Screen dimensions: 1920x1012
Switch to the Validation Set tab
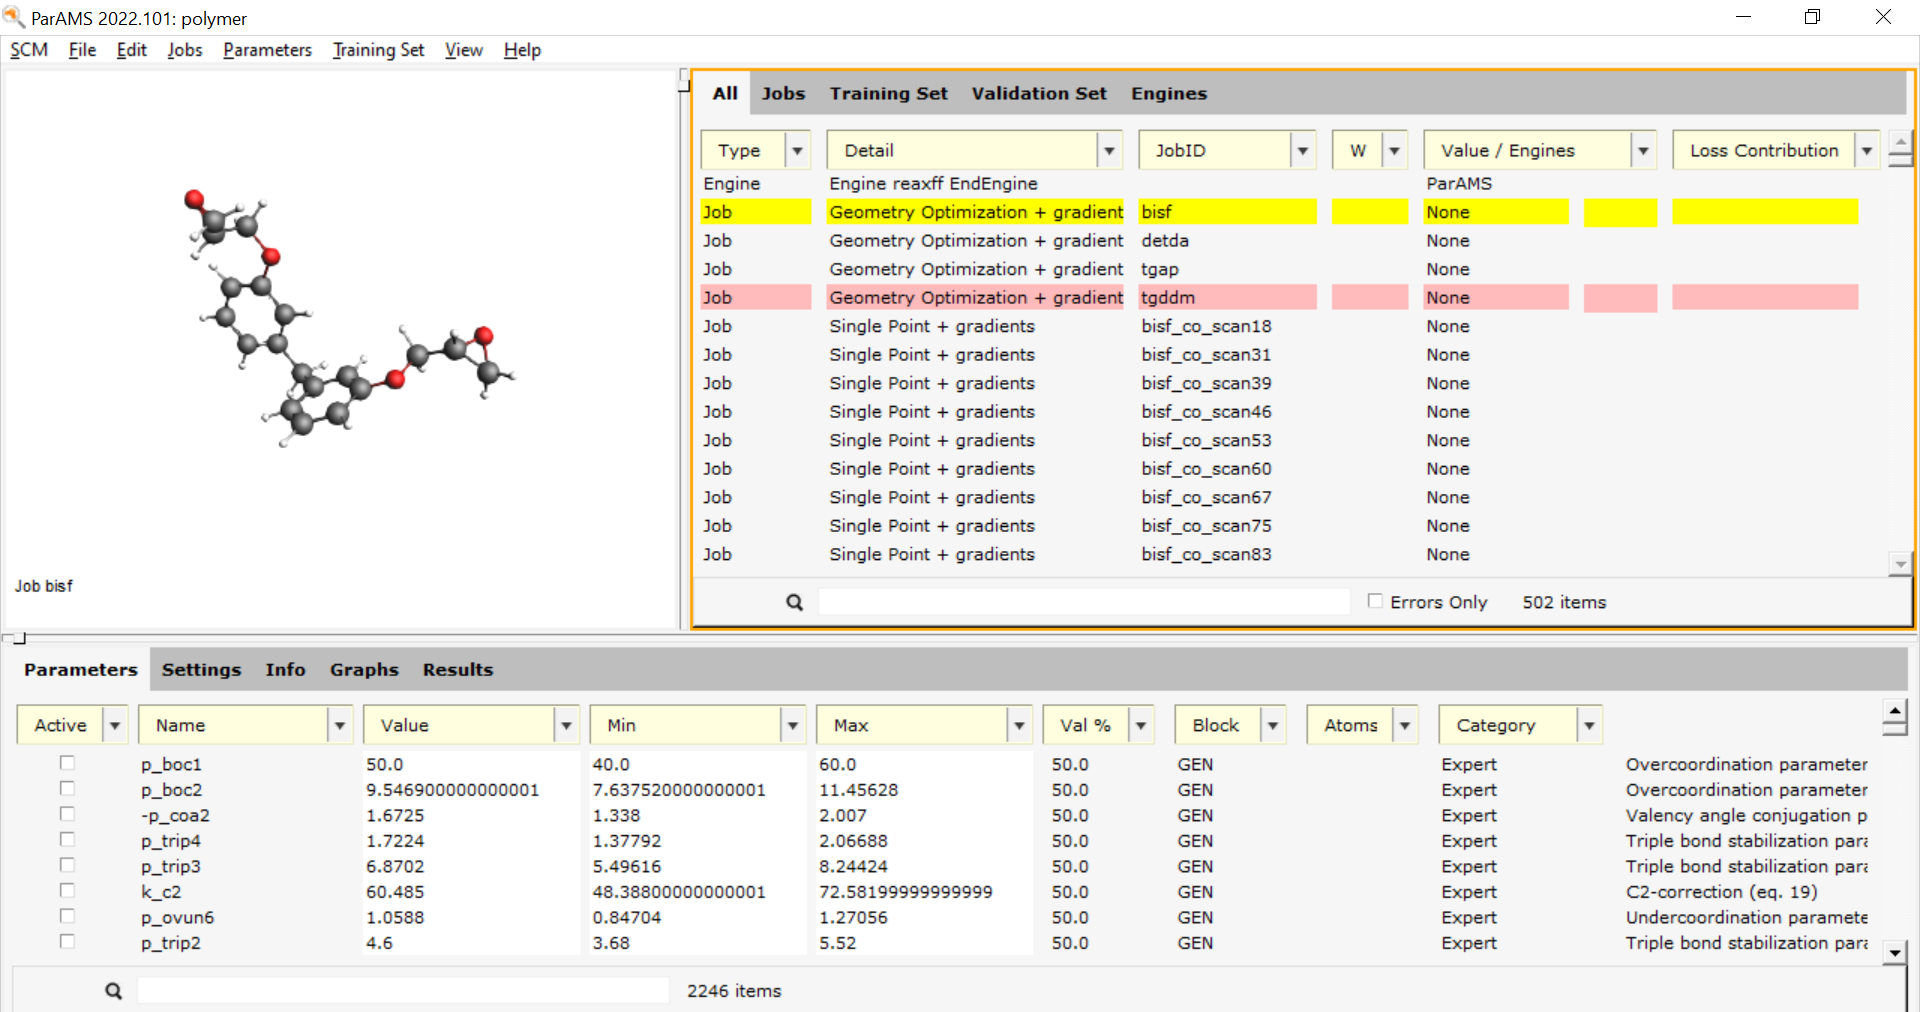pos(1038,93)
